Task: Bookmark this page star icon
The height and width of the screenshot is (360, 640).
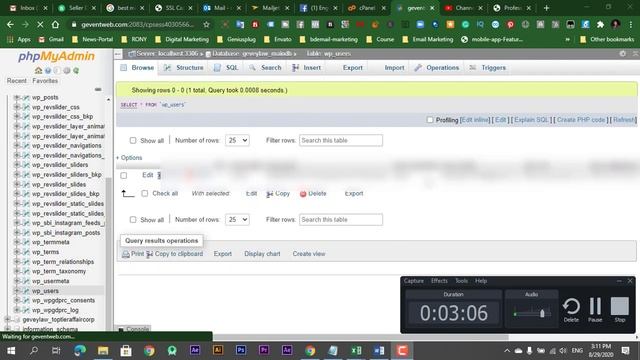Action: point(207,24)
